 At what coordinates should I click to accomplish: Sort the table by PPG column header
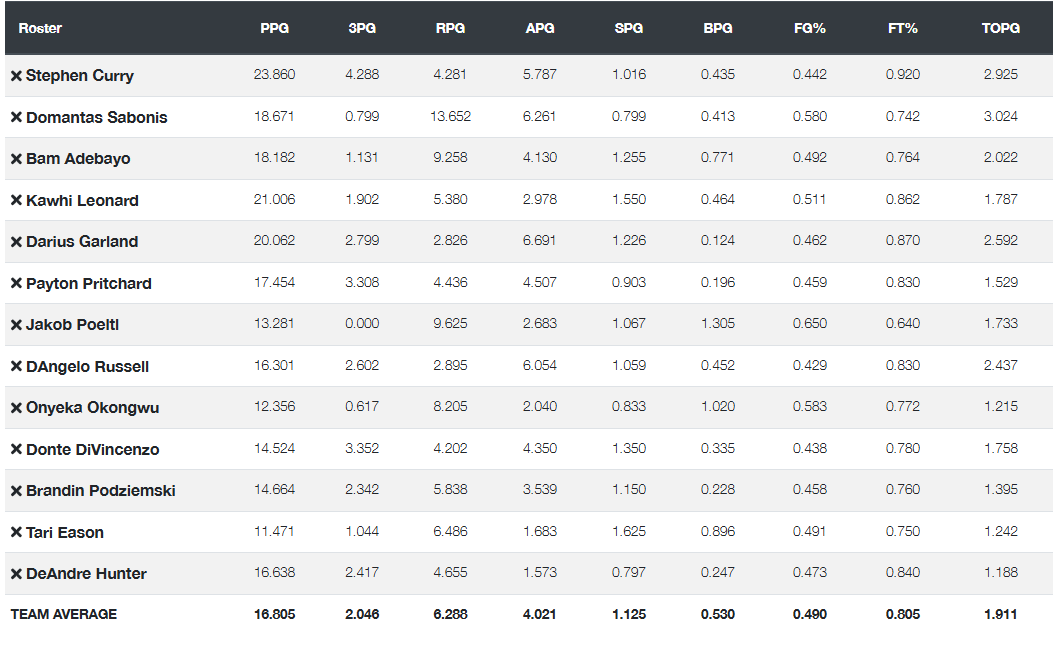click(x=274, y=28)
